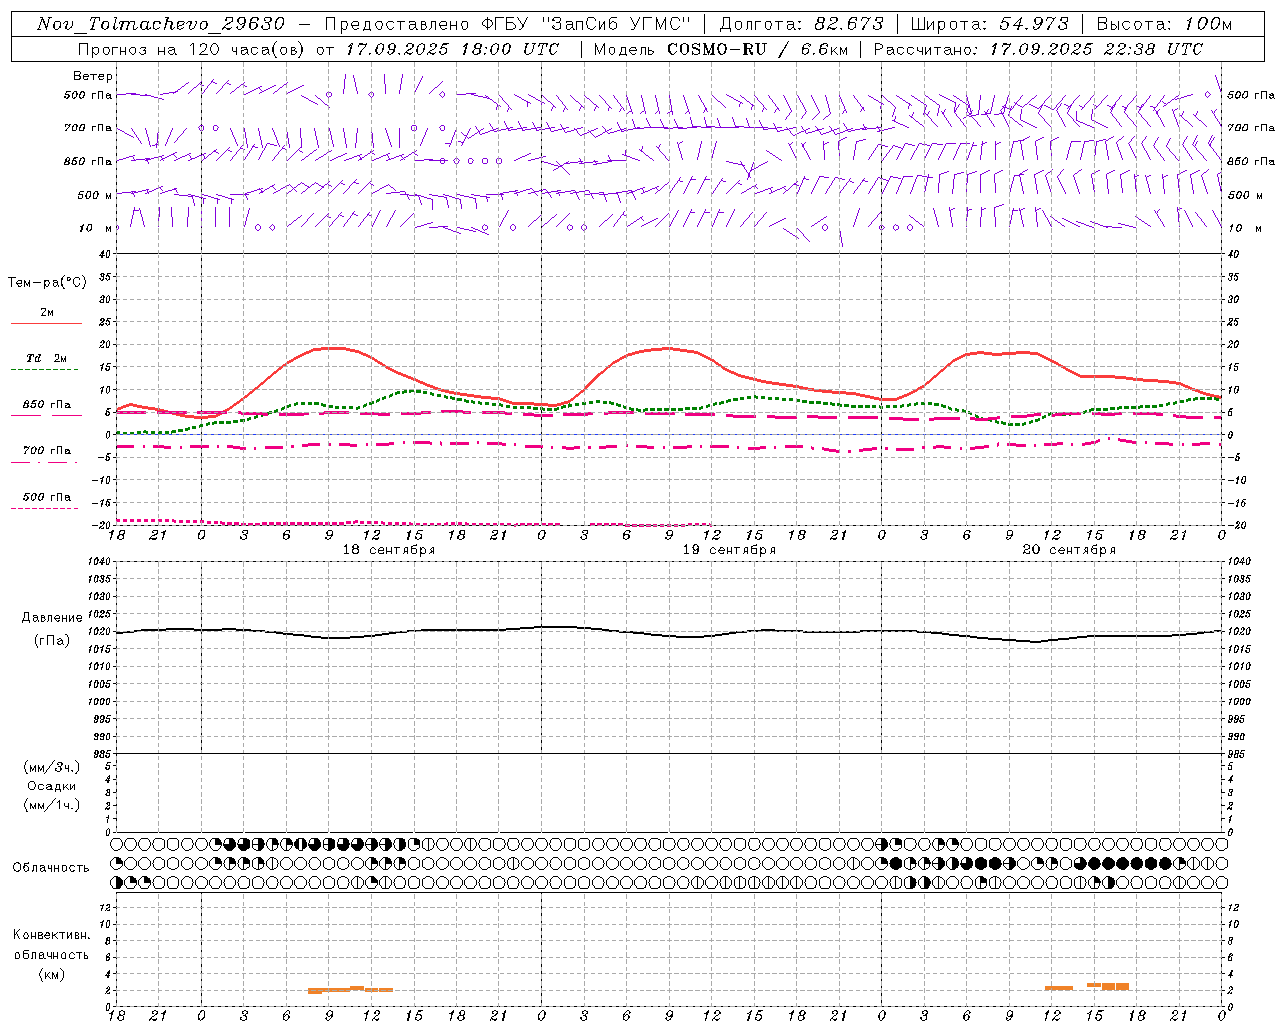Click the "20 сентября" date label
The image size is (1280, 1024).
pyautogui.click(x=1069, y=550)
